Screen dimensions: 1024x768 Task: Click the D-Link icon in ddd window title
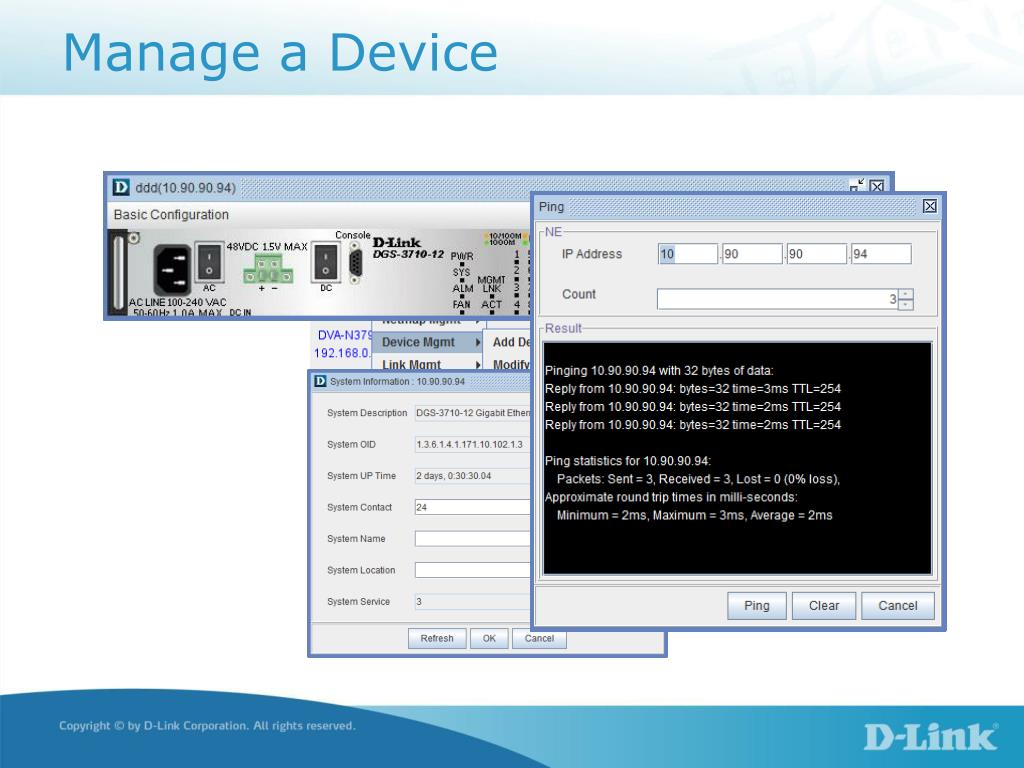pyautogui.click(x=121, y=187)
